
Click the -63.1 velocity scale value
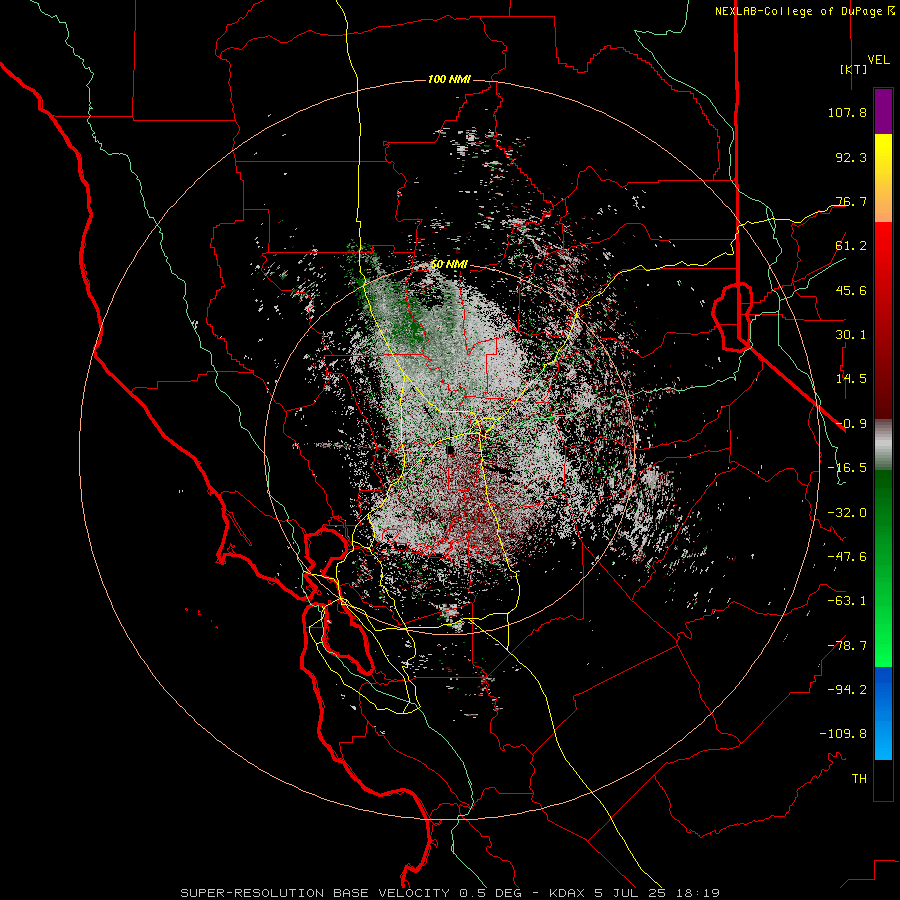point(847,601)
